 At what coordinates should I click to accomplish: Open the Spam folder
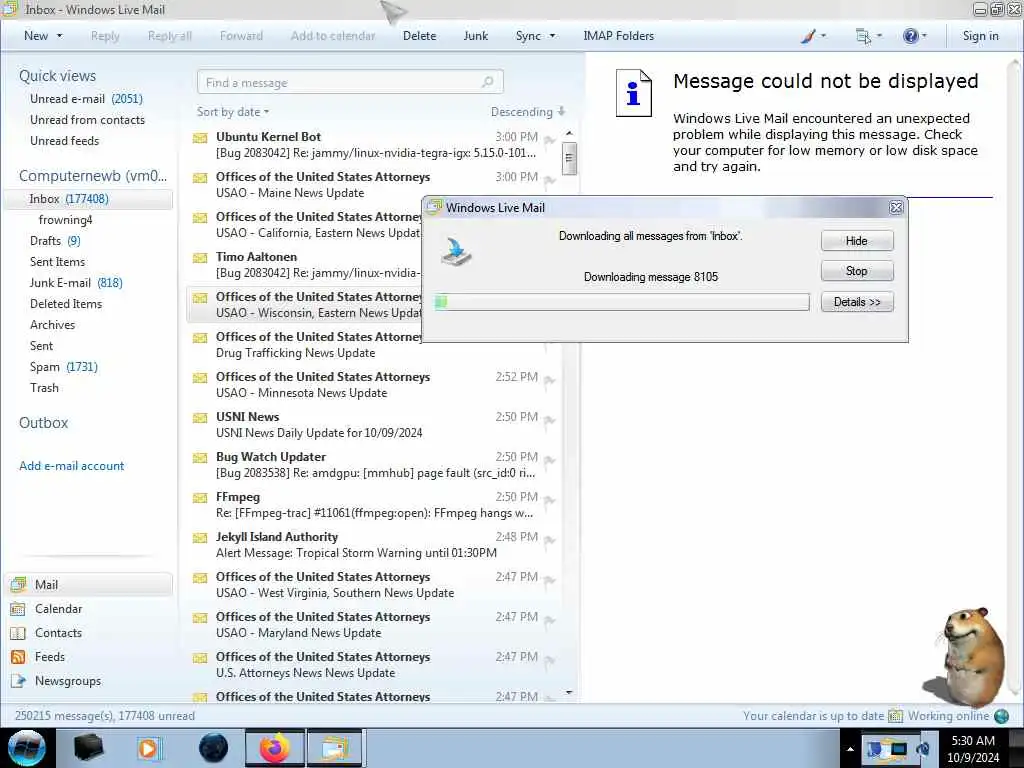pos(63,366)
